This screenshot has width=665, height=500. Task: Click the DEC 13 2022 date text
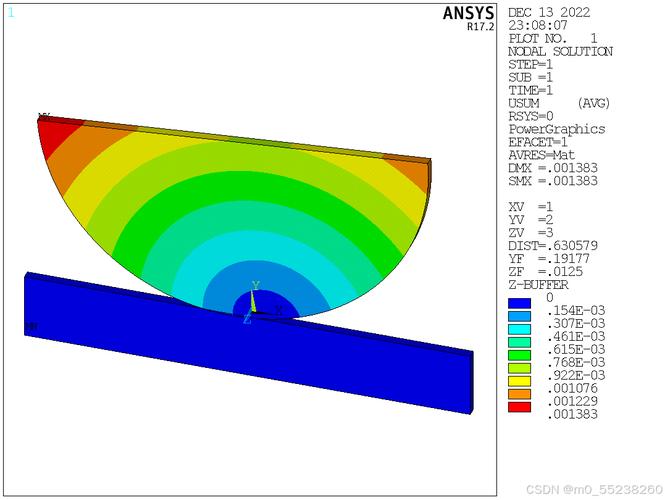tap(549, 12)
